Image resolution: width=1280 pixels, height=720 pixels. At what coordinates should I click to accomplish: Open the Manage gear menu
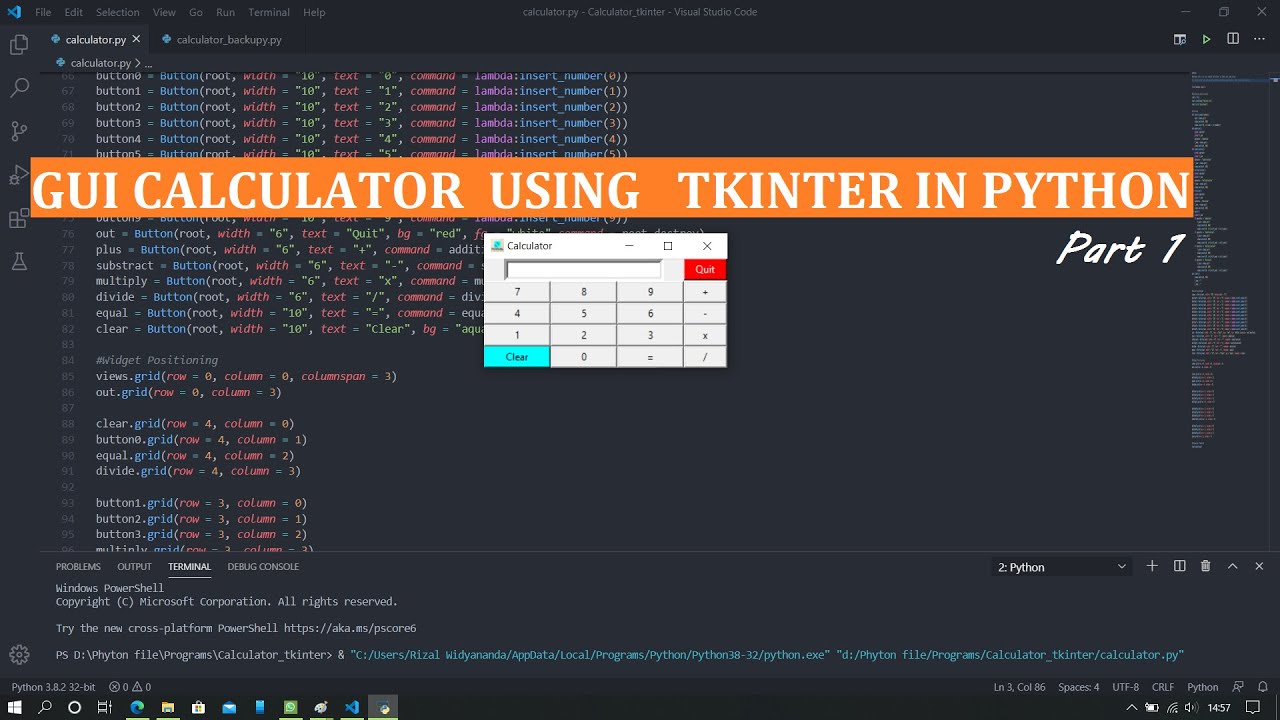[19, 655]
